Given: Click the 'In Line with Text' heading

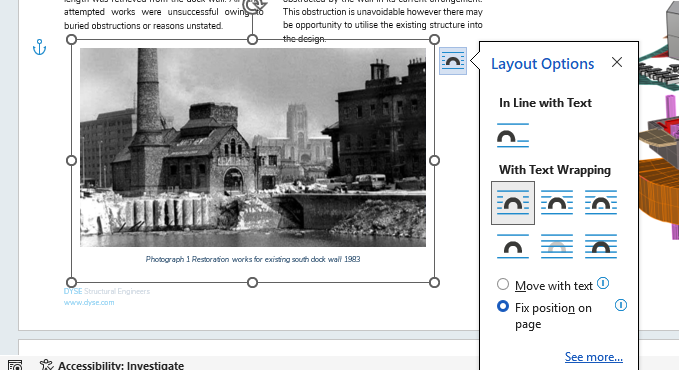Looking at the screenshot, I should 545,103.
